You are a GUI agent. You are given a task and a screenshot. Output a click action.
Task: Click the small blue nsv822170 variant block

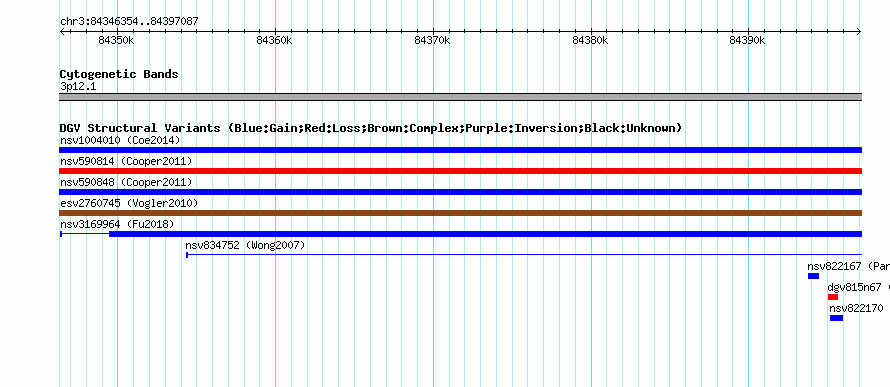pyautogui.click(x=836, y=318)
